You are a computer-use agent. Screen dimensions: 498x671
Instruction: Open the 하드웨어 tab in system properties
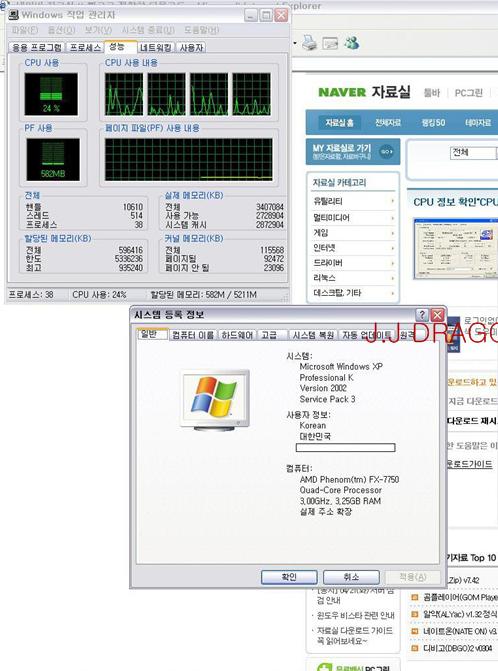[x=237, y=335]
